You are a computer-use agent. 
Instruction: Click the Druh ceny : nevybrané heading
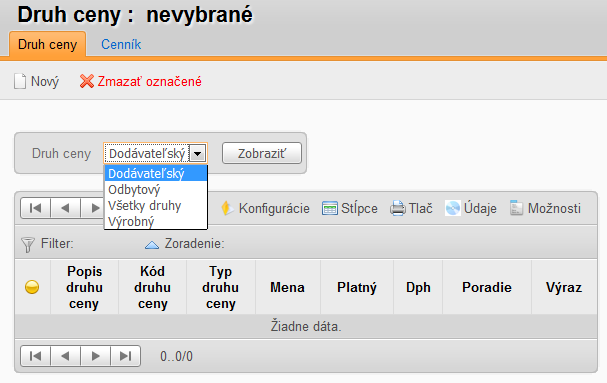coord(135,15)
